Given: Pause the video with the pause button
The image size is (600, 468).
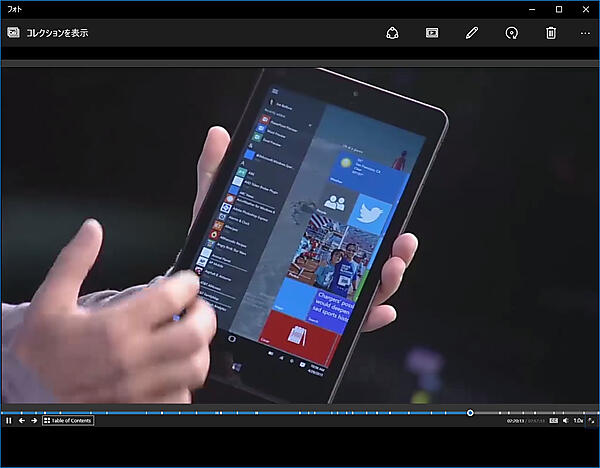Looking at the screenshot, I should tap(9, 421).
